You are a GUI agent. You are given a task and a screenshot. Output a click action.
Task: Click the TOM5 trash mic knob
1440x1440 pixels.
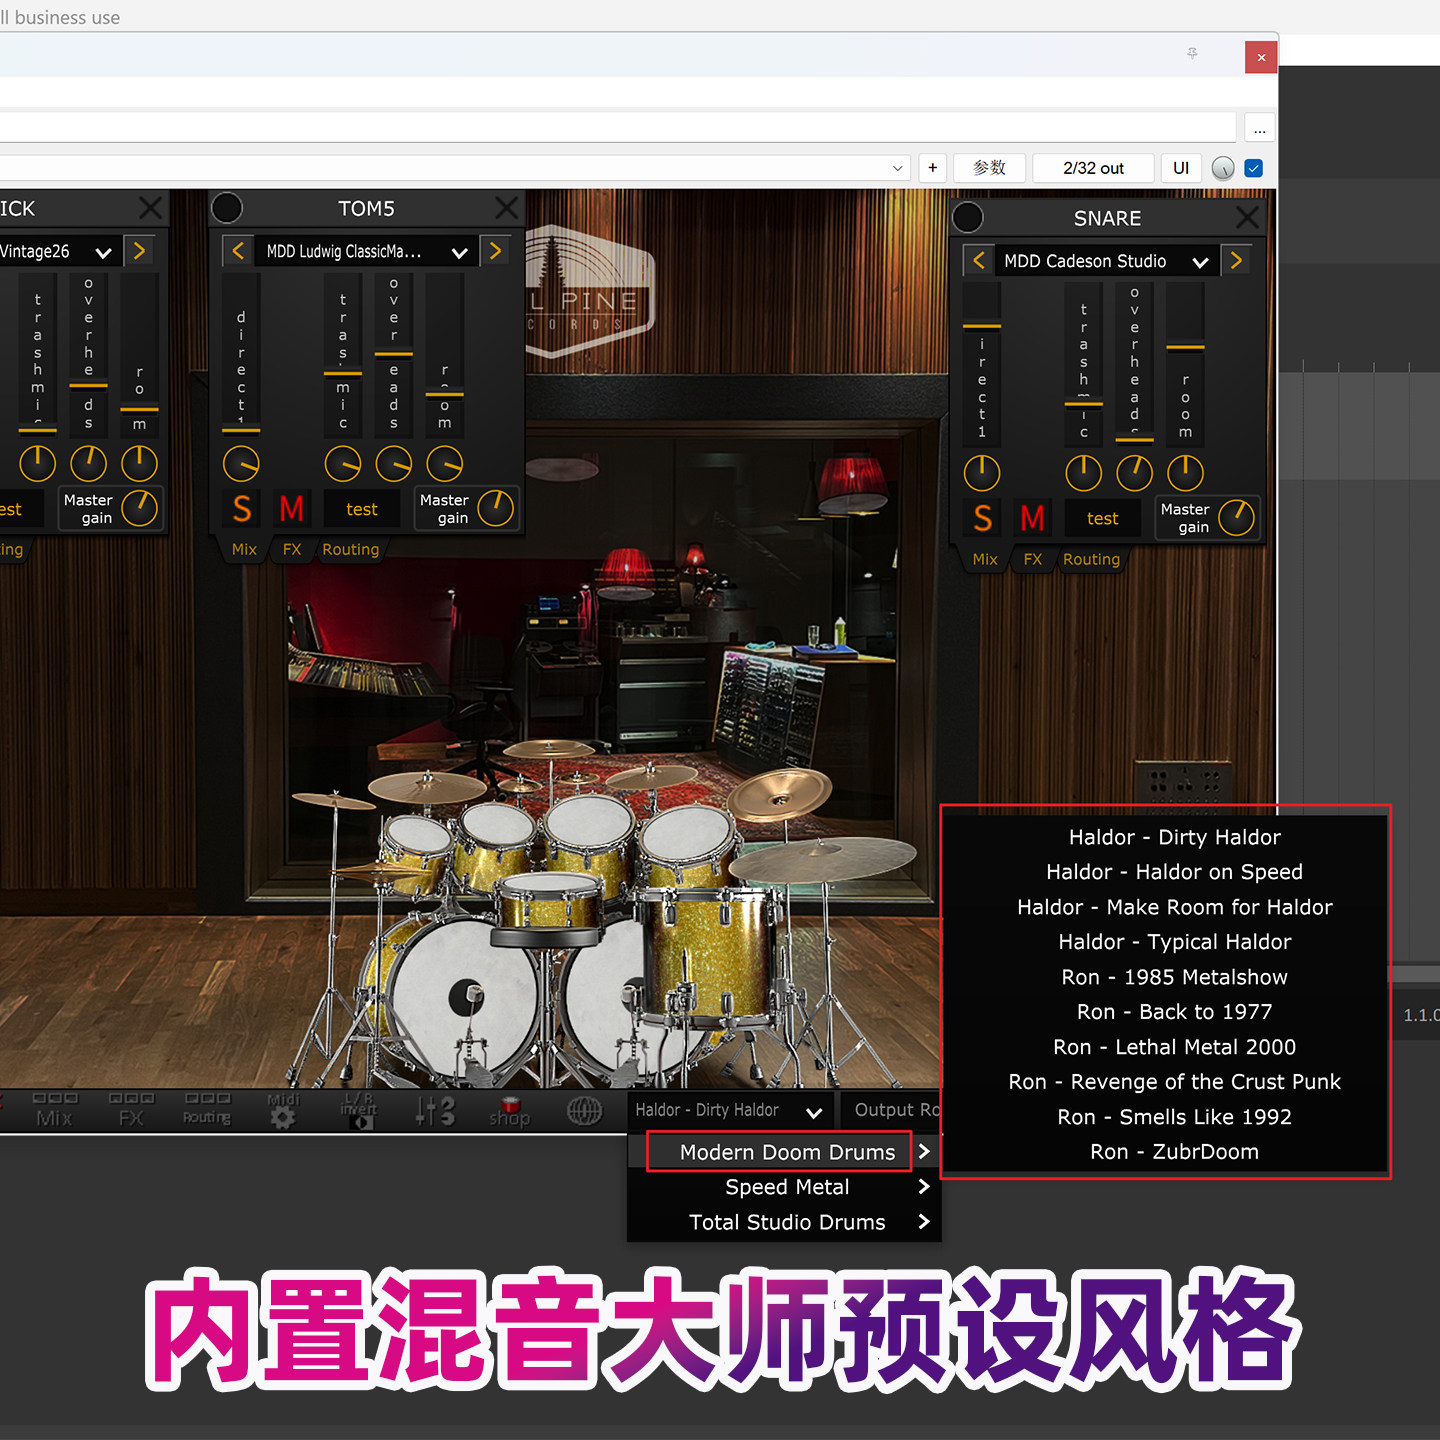pyautogui.click(x=343, y=464)
